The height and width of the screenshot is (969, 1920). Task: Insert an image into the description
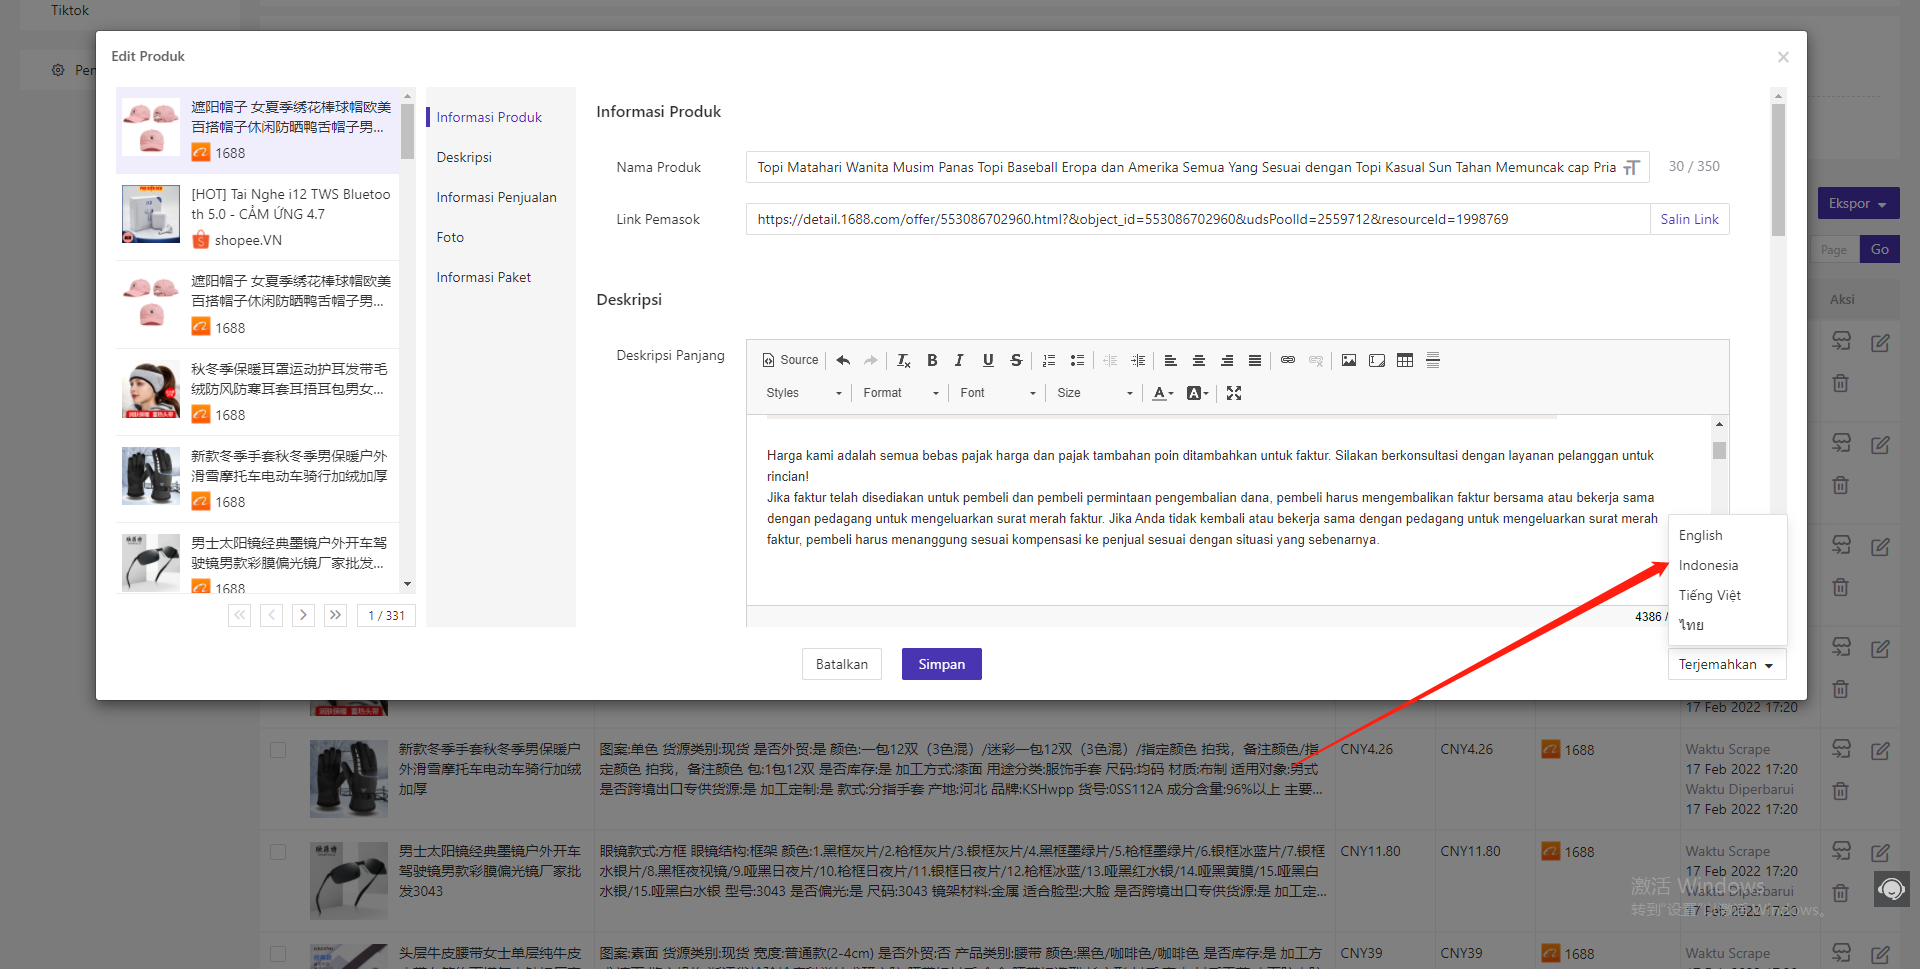(1349, 360)
